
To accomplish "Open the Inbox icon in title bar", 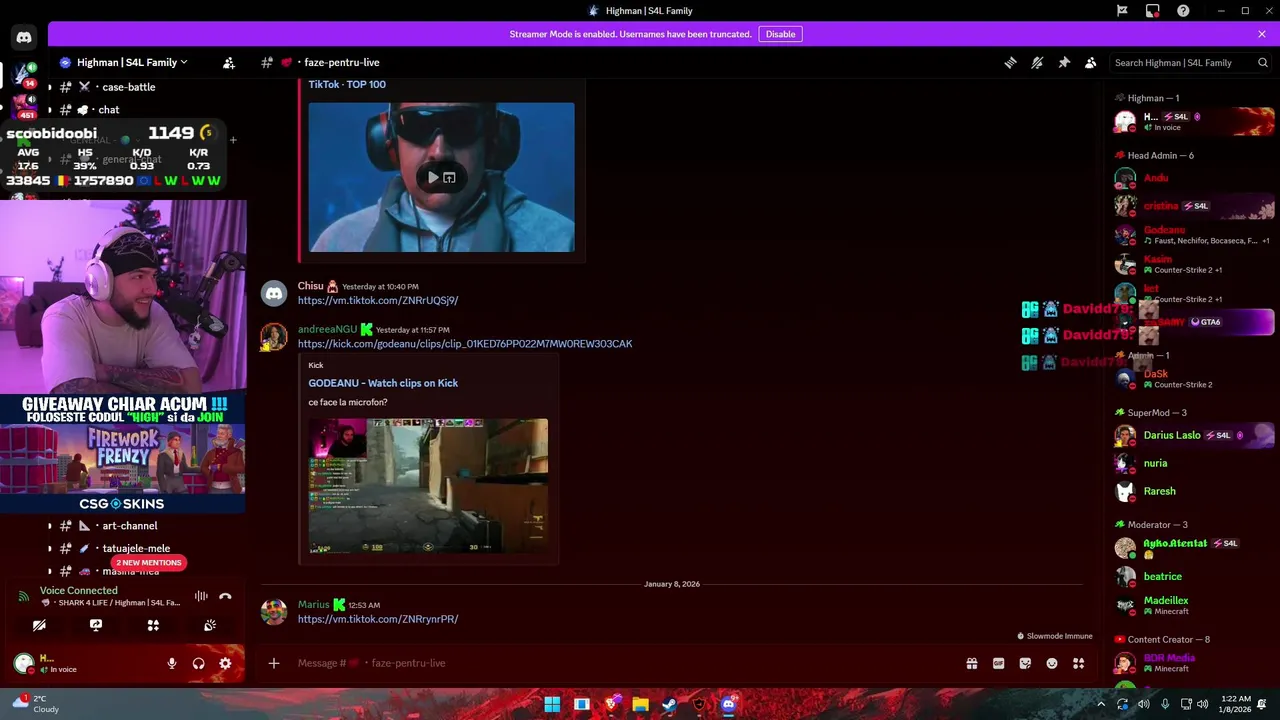I will point(1153,11).
